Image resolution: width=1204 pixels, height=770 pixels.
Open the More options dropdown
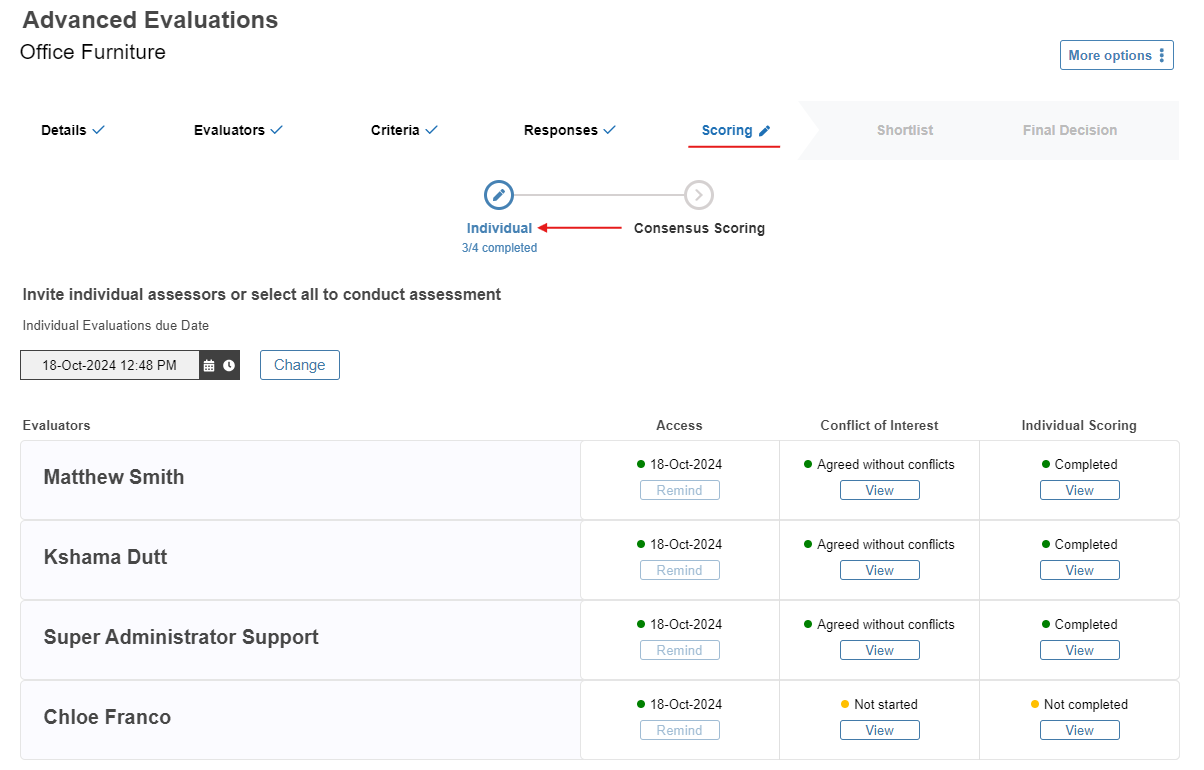1116,55
